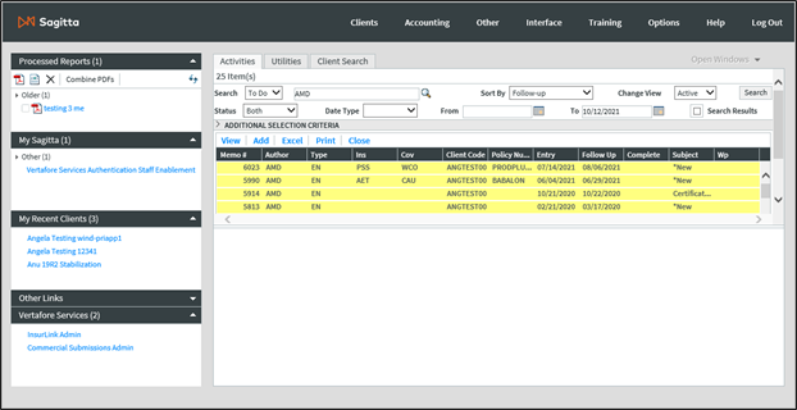The width and height of the screenshot is (797, 410).
Task: Check the Search Results checkbox
Action: pyautogui.click(x=697, y=111)
